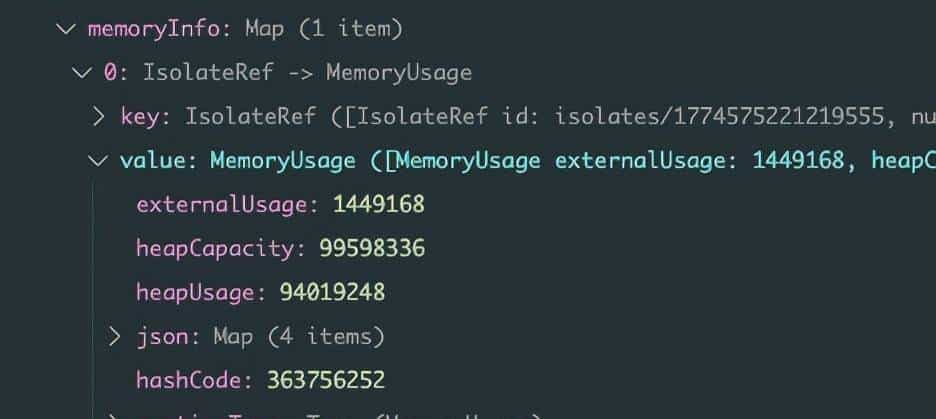Collapse the "0: IsolateRef -> MemoryUsage" entry chevron
The height and width of the screenshot is (419, 936).
click(x=82, y=72)
